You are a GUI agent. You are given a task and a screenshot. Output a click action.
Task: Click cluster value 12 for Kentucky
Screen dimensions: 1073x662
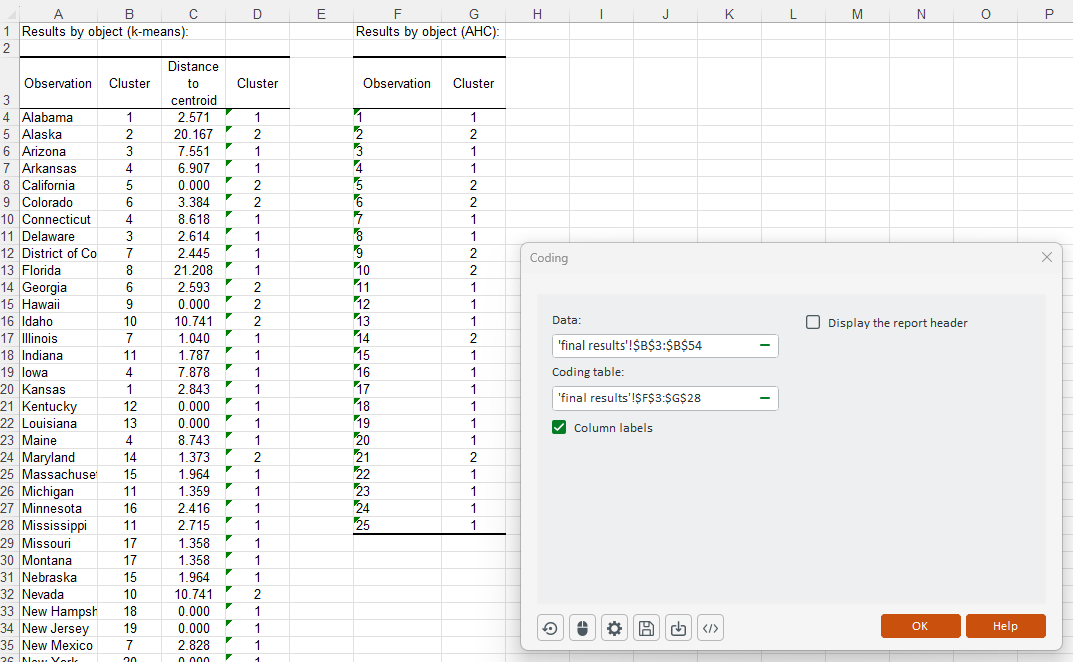[129, 407]
